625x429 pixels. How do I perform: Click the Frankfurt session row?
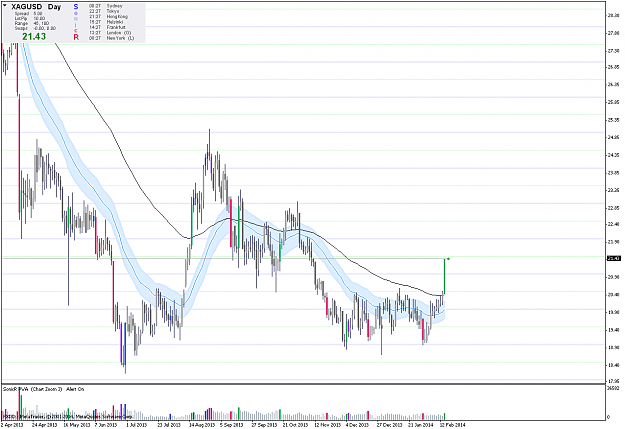107,28
